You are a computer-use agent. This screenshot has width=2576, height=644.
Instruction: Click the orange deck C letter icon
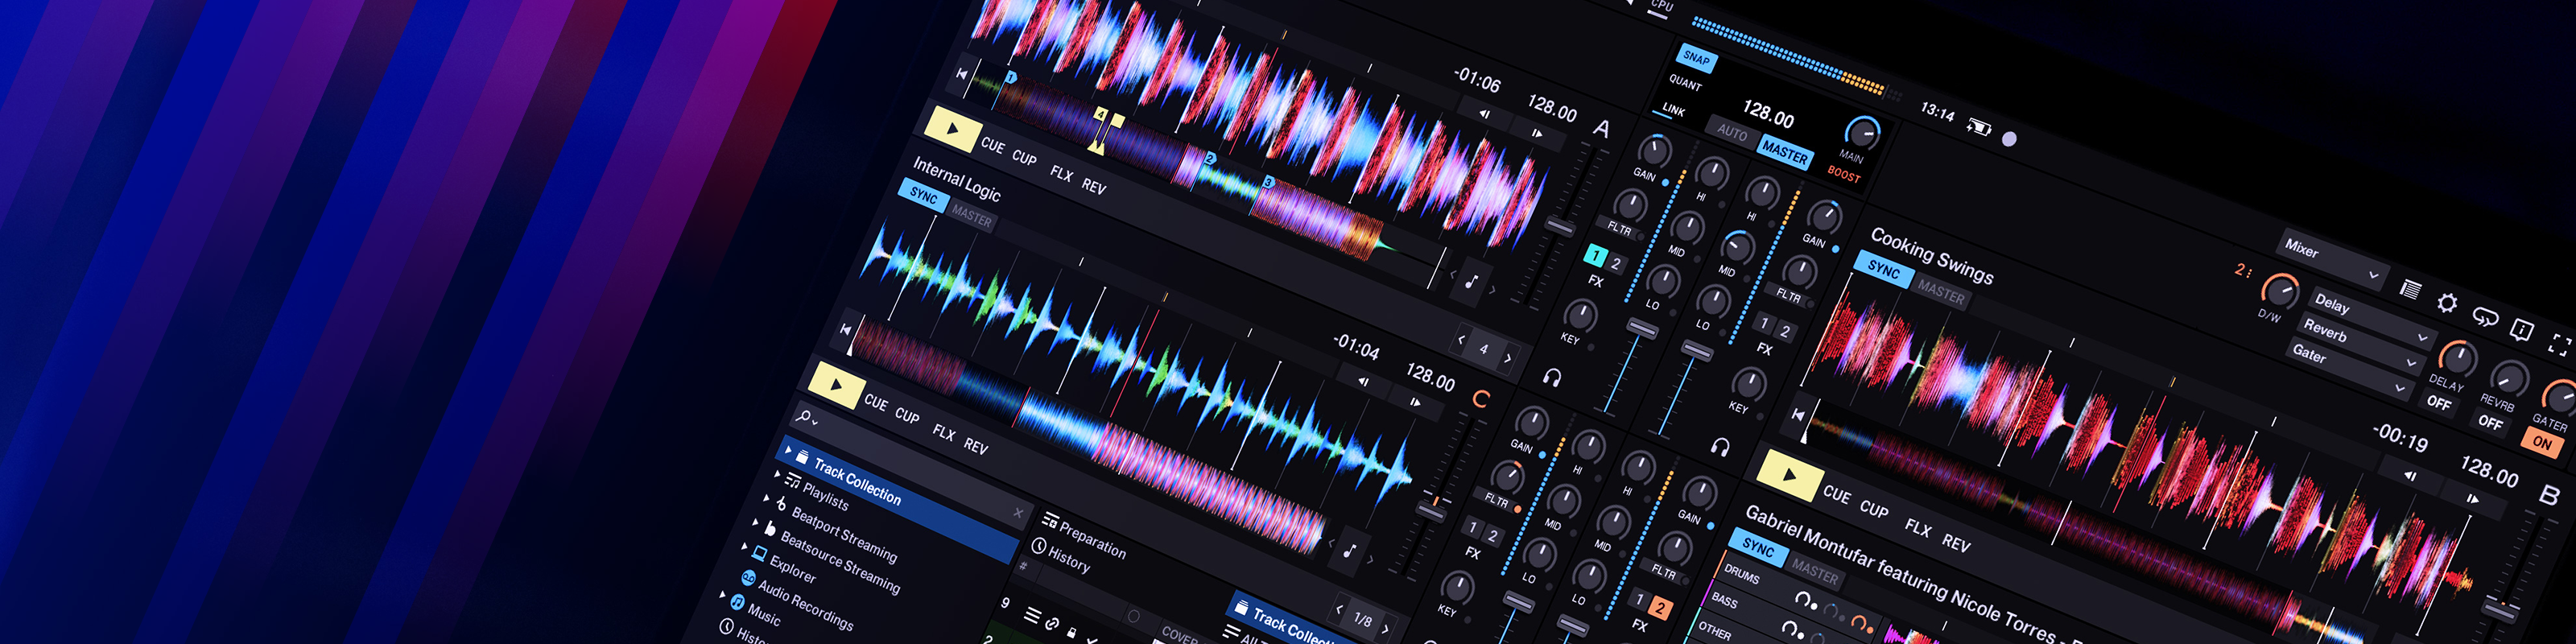pos(1481,398)
